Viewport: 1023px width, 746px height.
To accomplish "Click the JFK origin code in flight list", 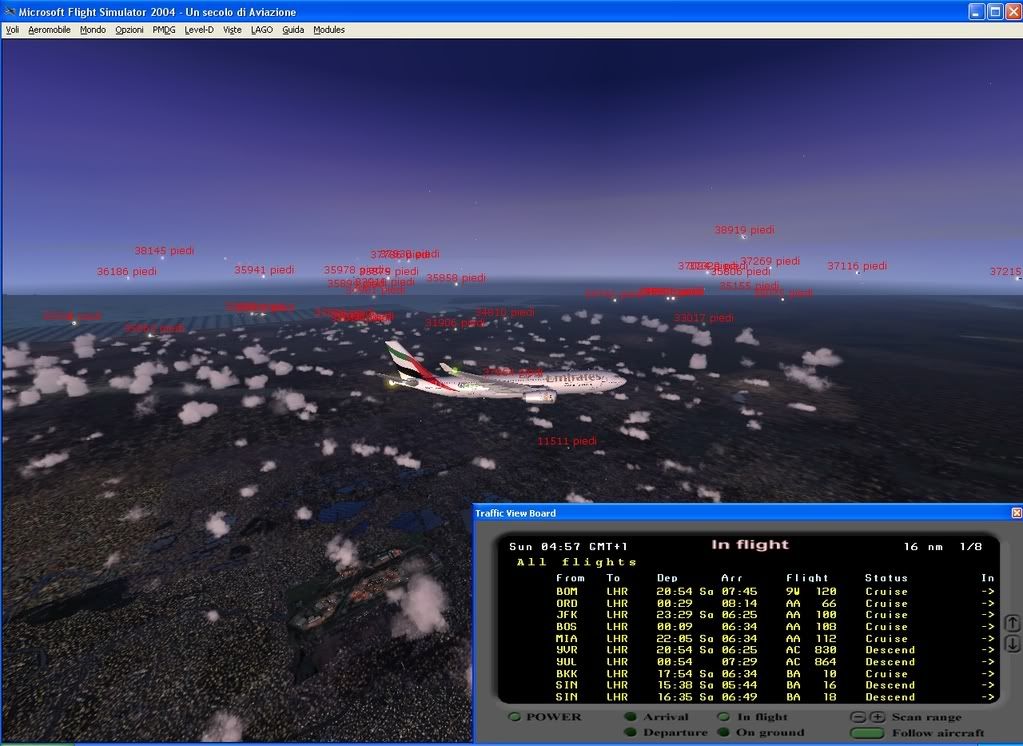I will coord(566,615).
